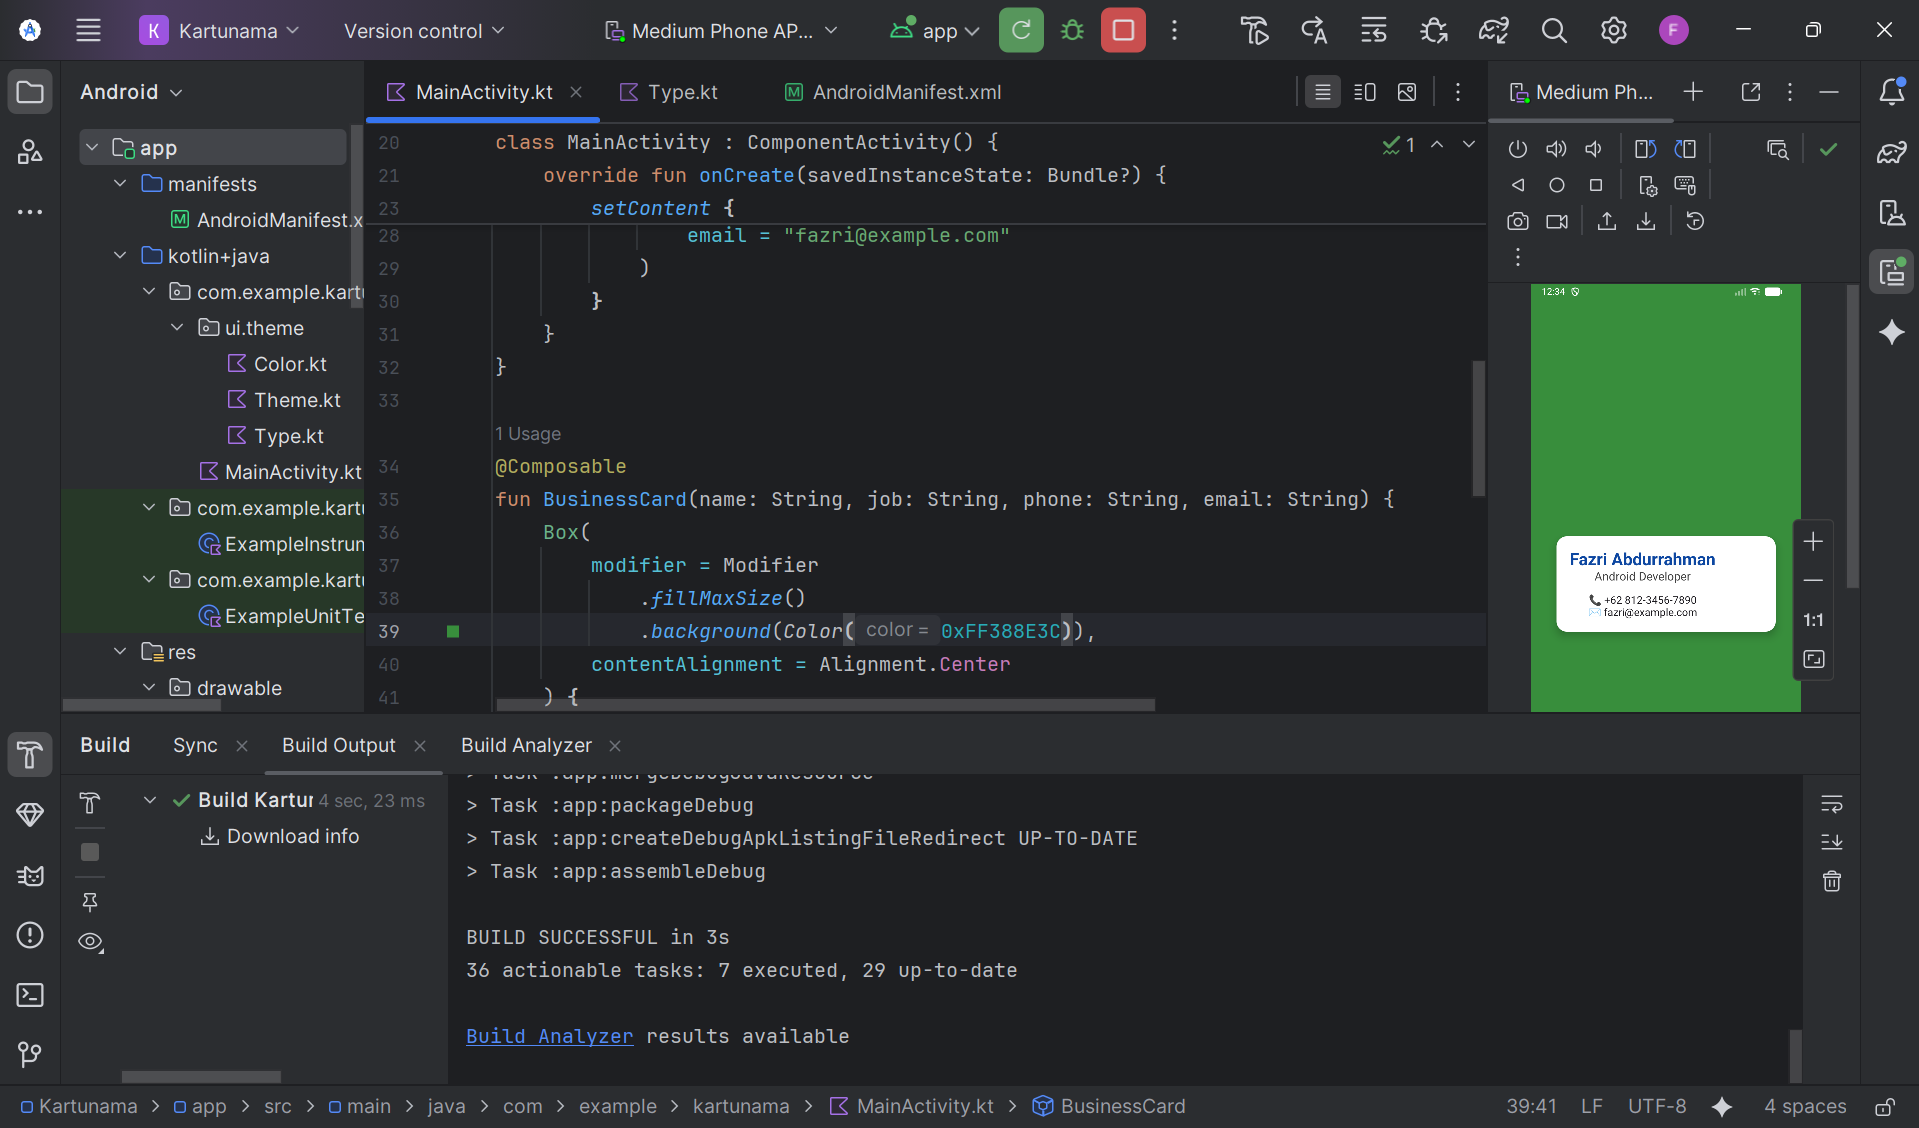Screen dimensions: 1919x1128
Task: Rerun the app with green button
Action: 1020,31
